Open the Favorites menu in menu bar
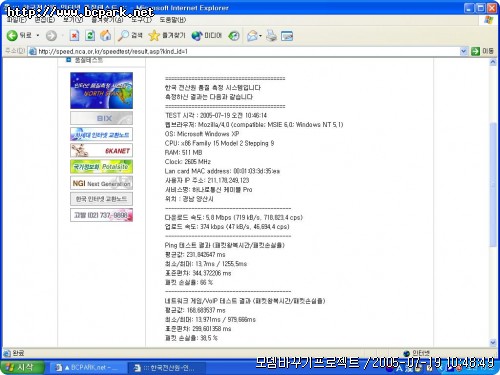 [x=107, y=20]
